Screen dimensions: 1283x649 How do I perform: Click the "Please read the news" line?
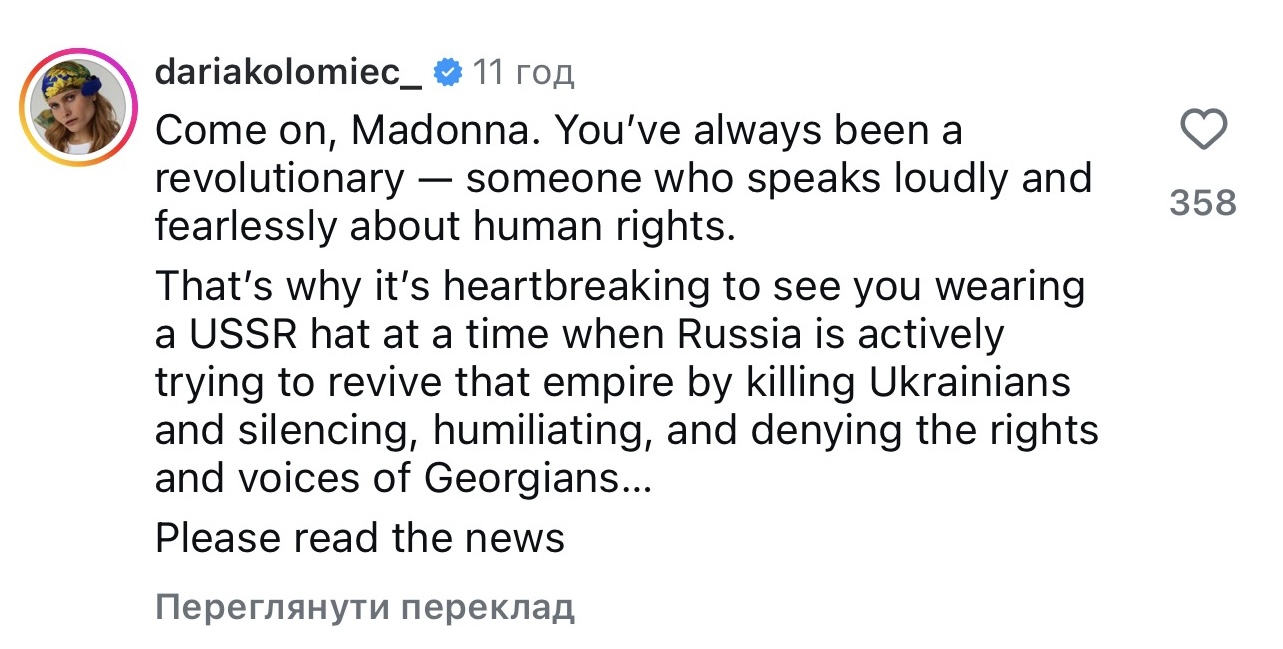[x=360, y=538]
